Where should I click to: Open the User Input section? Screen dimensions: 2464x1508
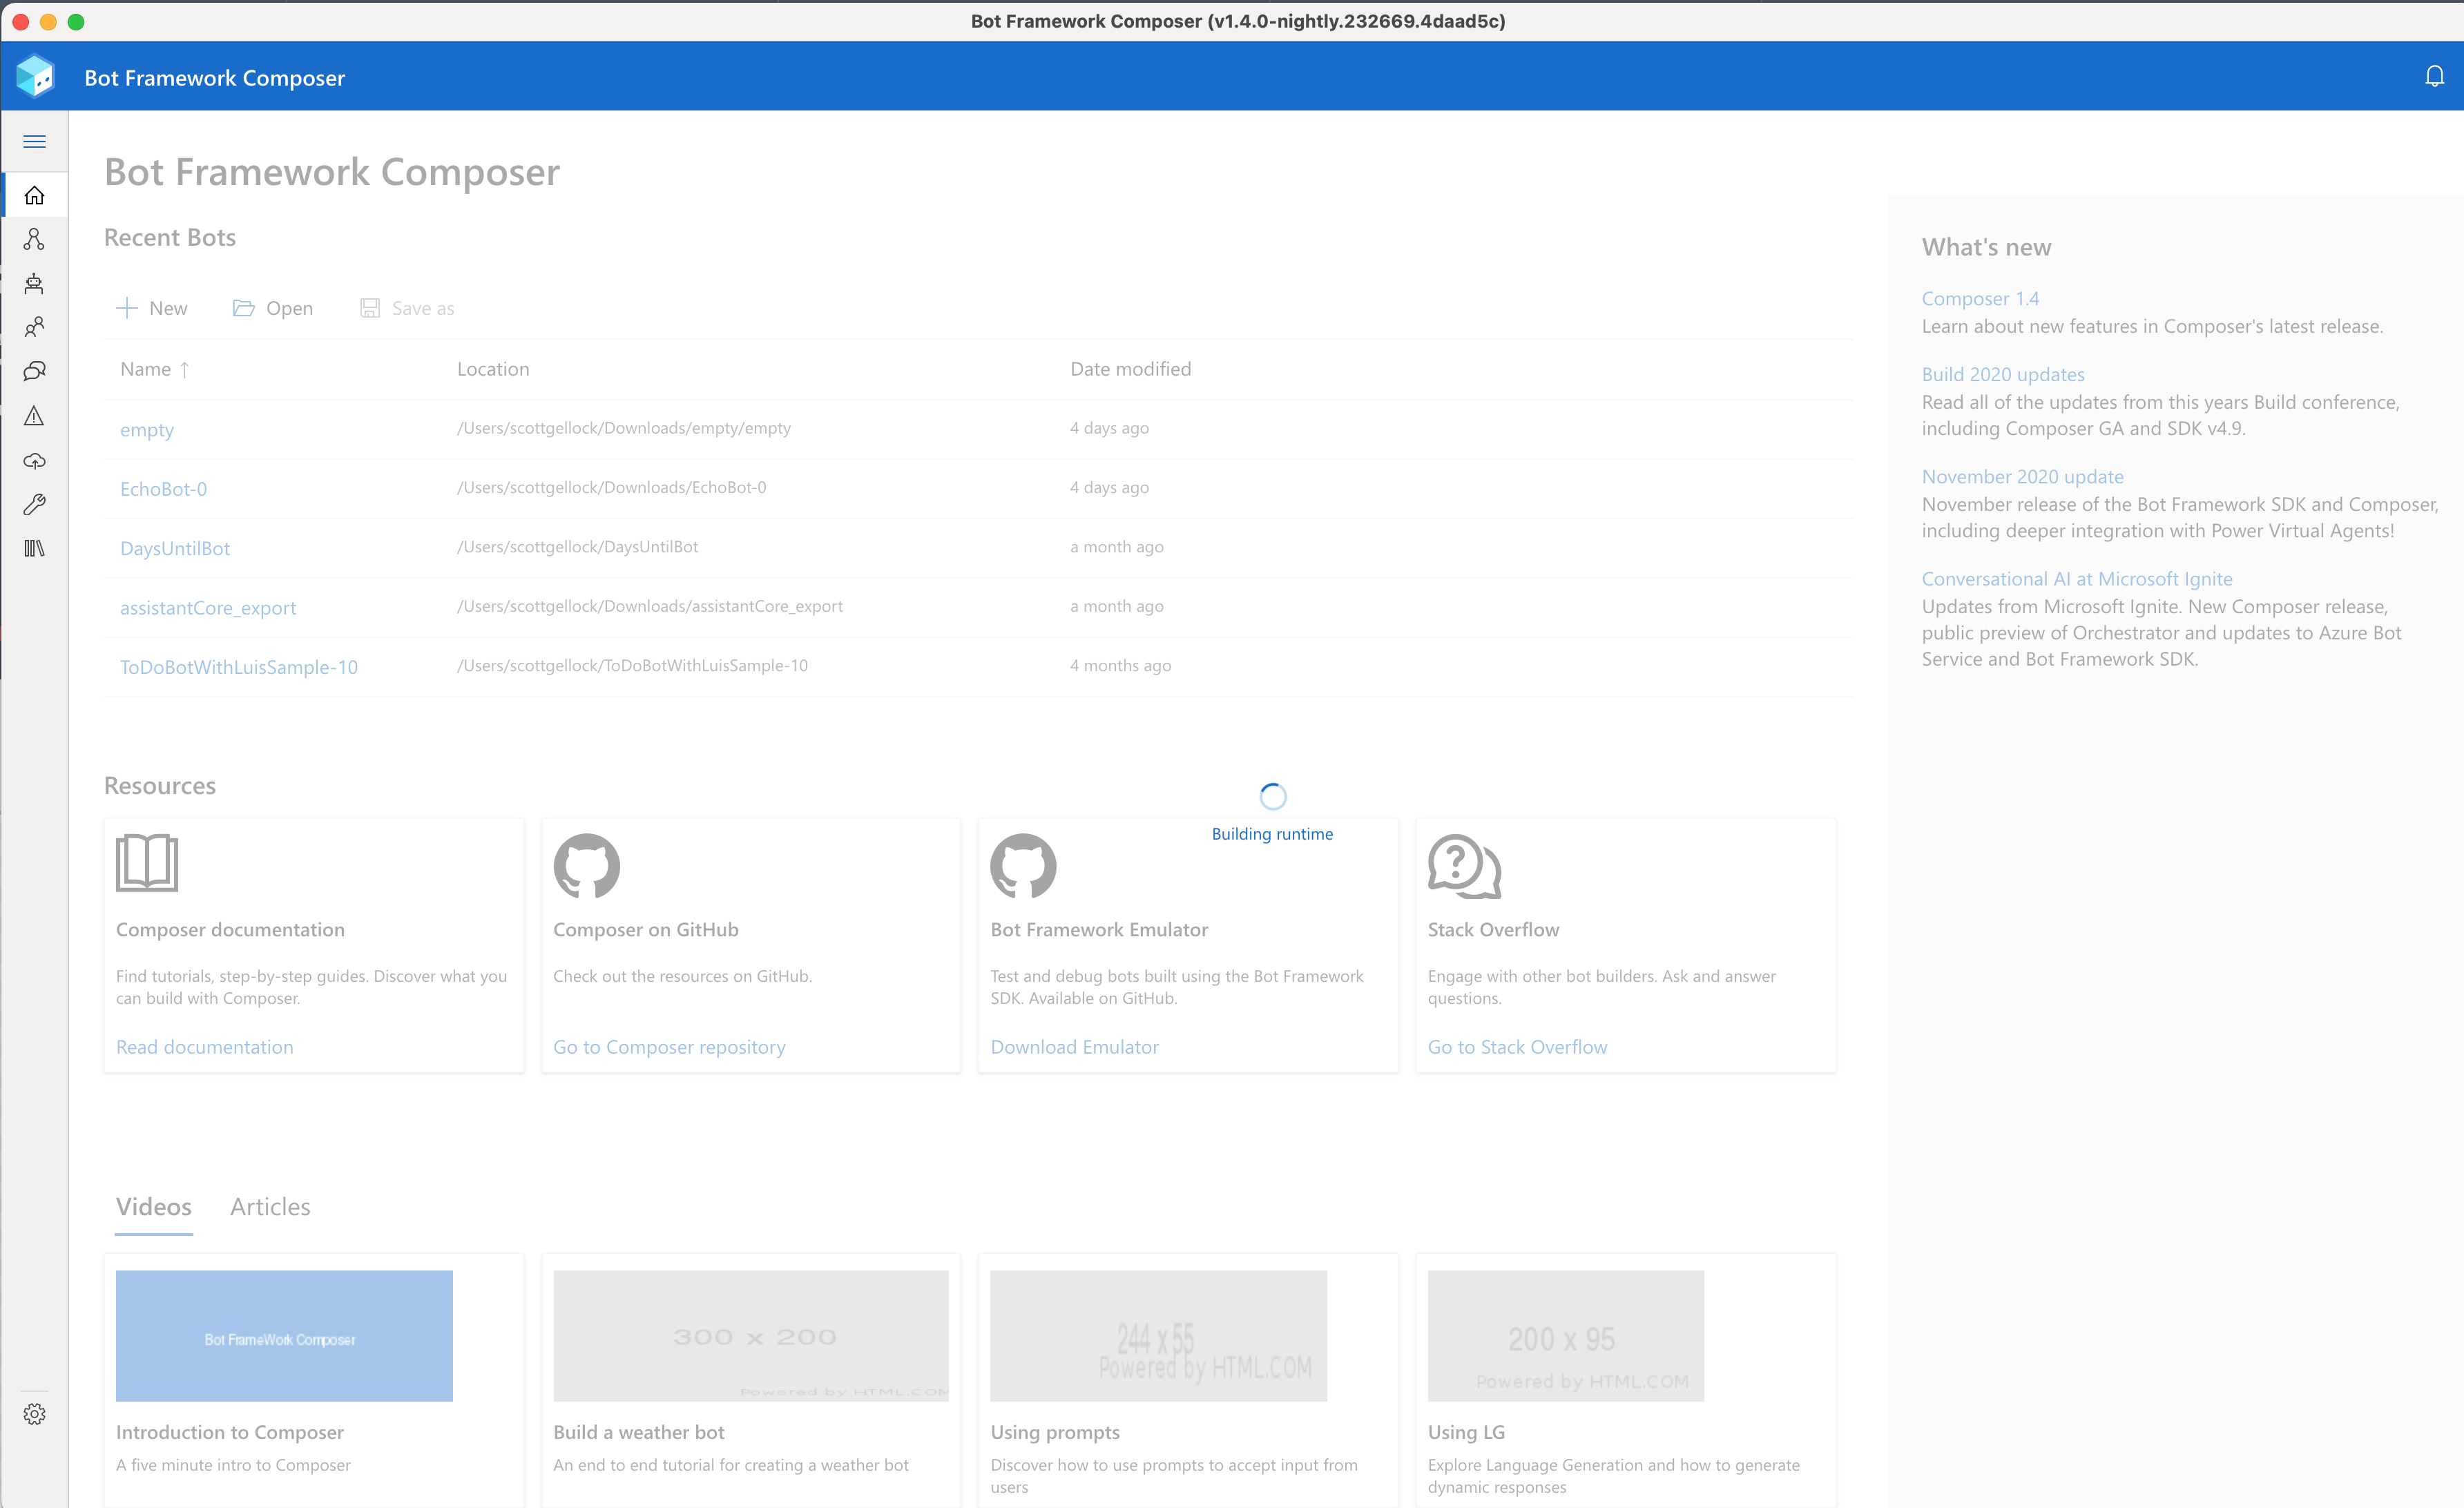tap(35, 327)
